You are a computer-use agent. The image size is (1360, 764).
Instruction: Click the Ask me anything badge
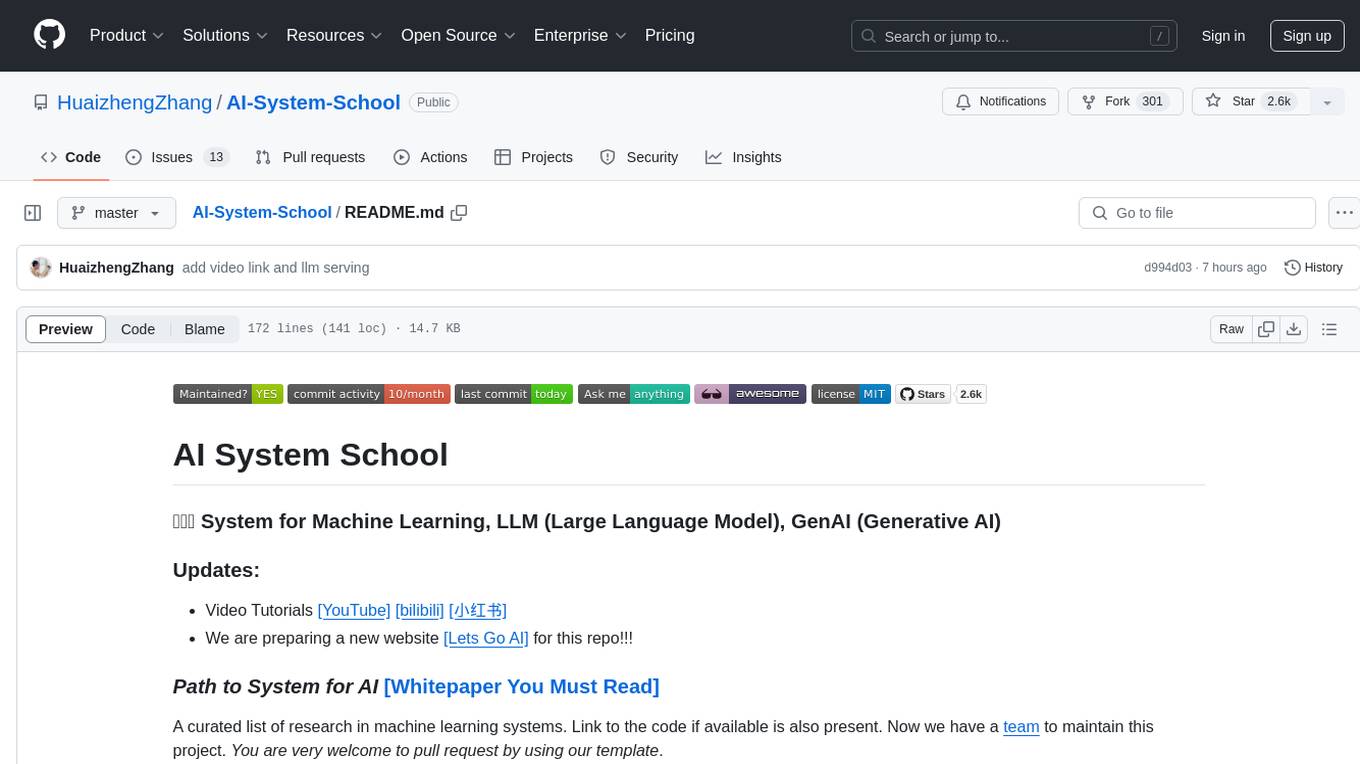pos(634,394)
